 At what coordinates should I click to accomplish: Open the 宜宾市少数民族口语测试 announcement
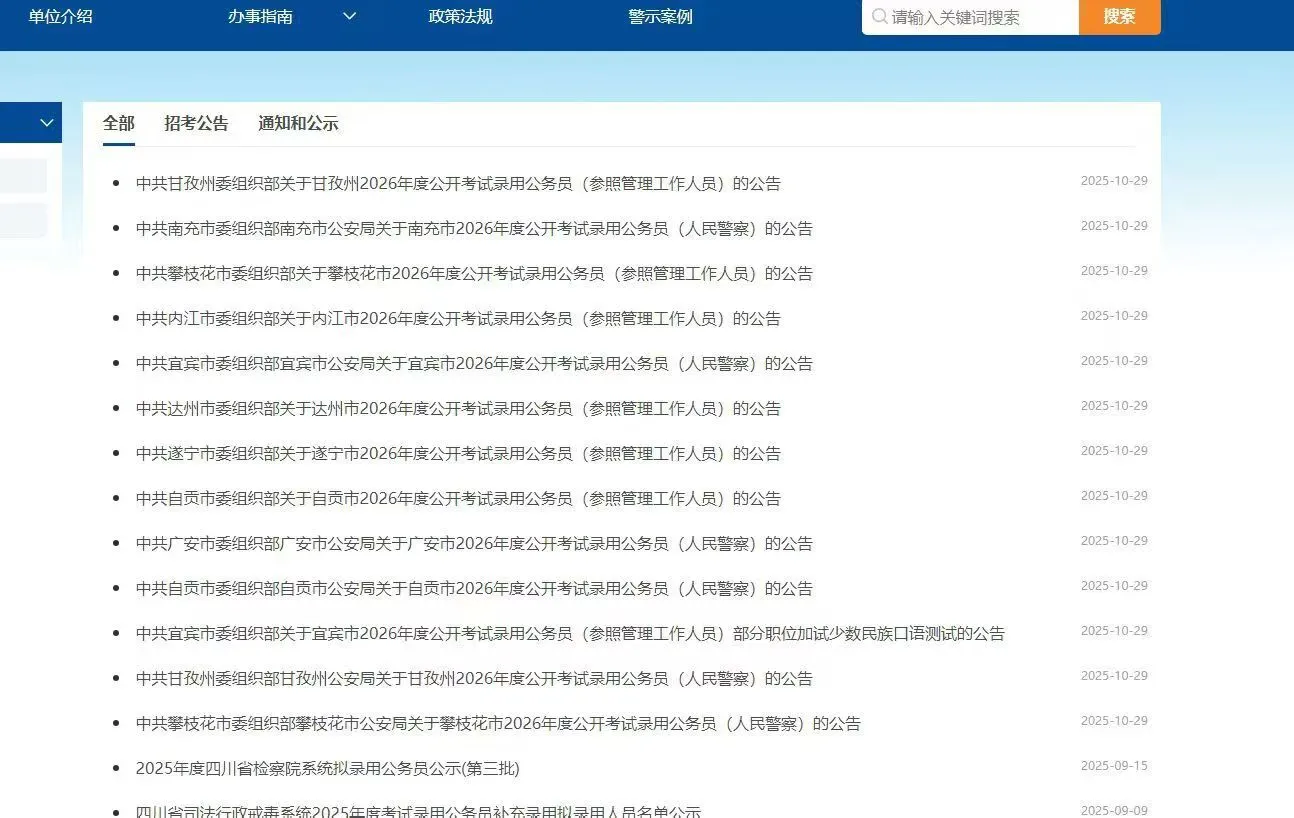[571, 632]
